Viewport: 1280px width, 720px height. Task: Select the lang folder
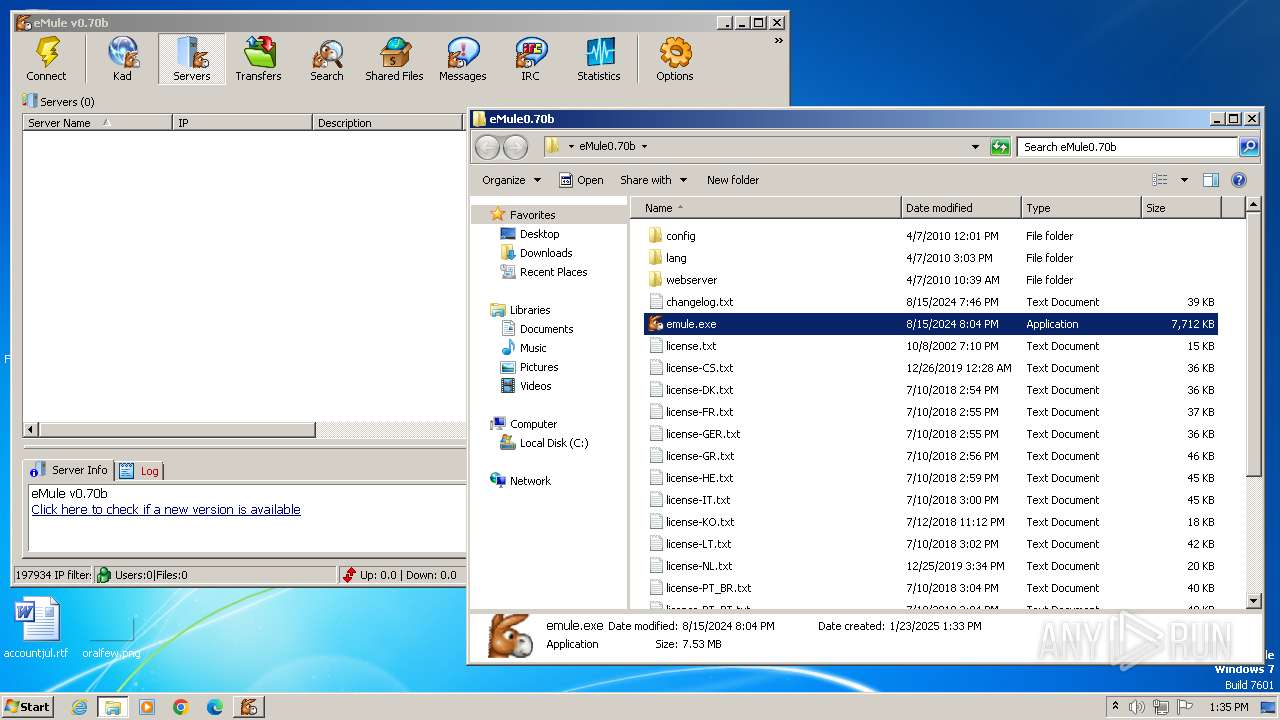tap(931, 258)
